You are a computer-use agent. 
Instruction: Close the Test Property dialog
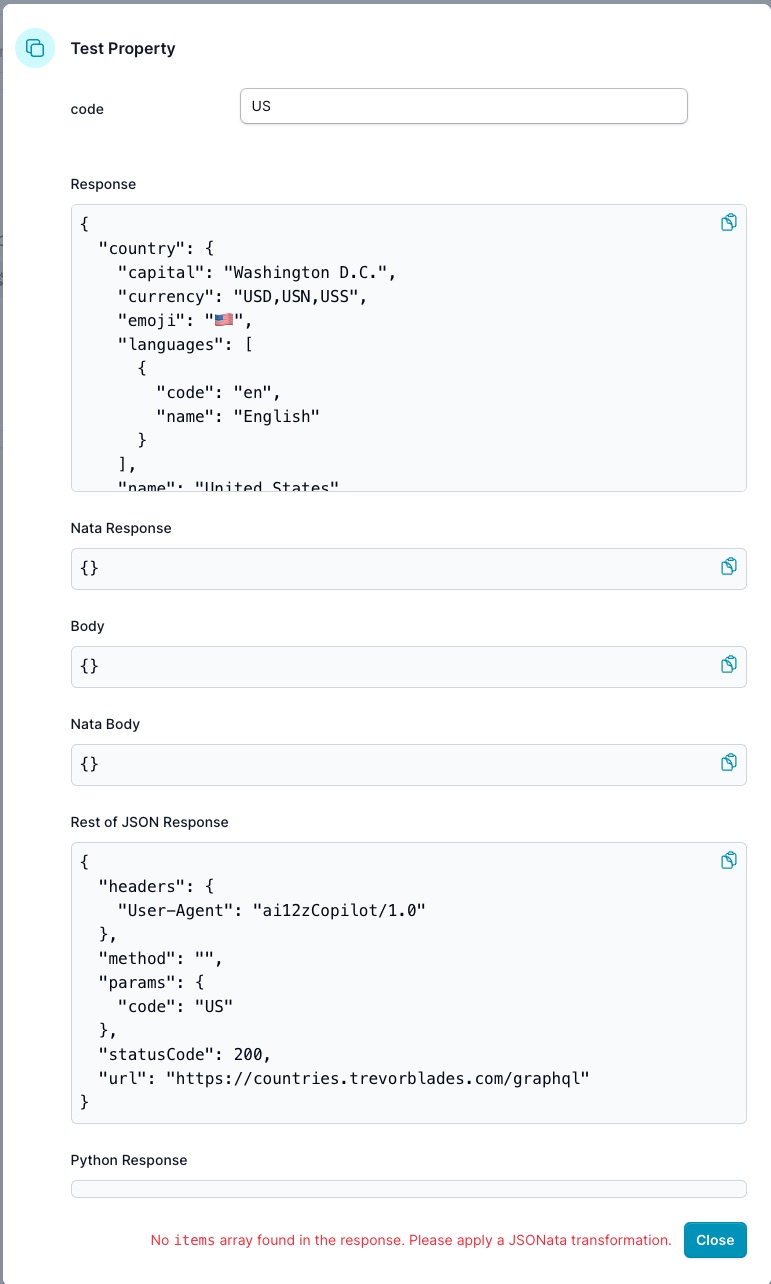click(714, 1240)
